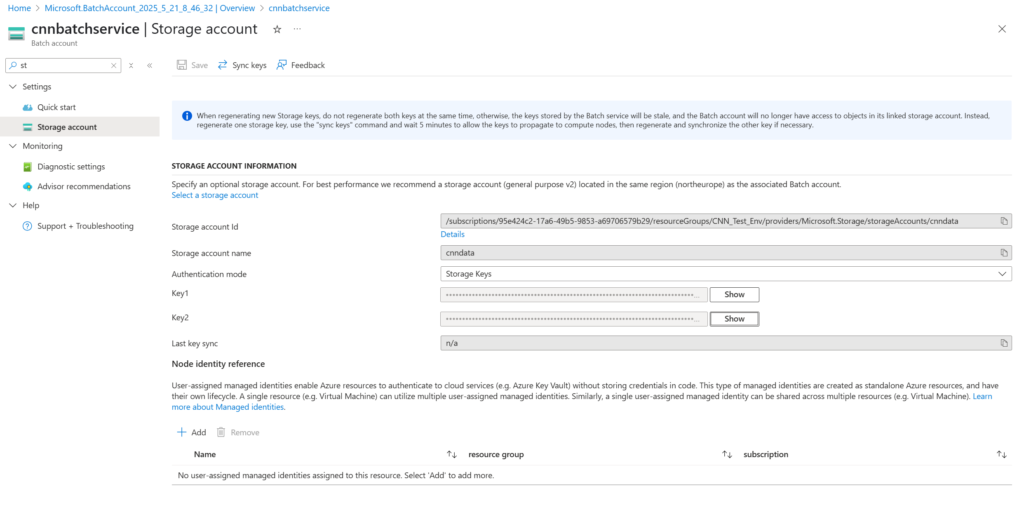Select Storage account in the sidebar
Image resolution: width=1024 pixels, height=526 pixels.
coord(67,127)
